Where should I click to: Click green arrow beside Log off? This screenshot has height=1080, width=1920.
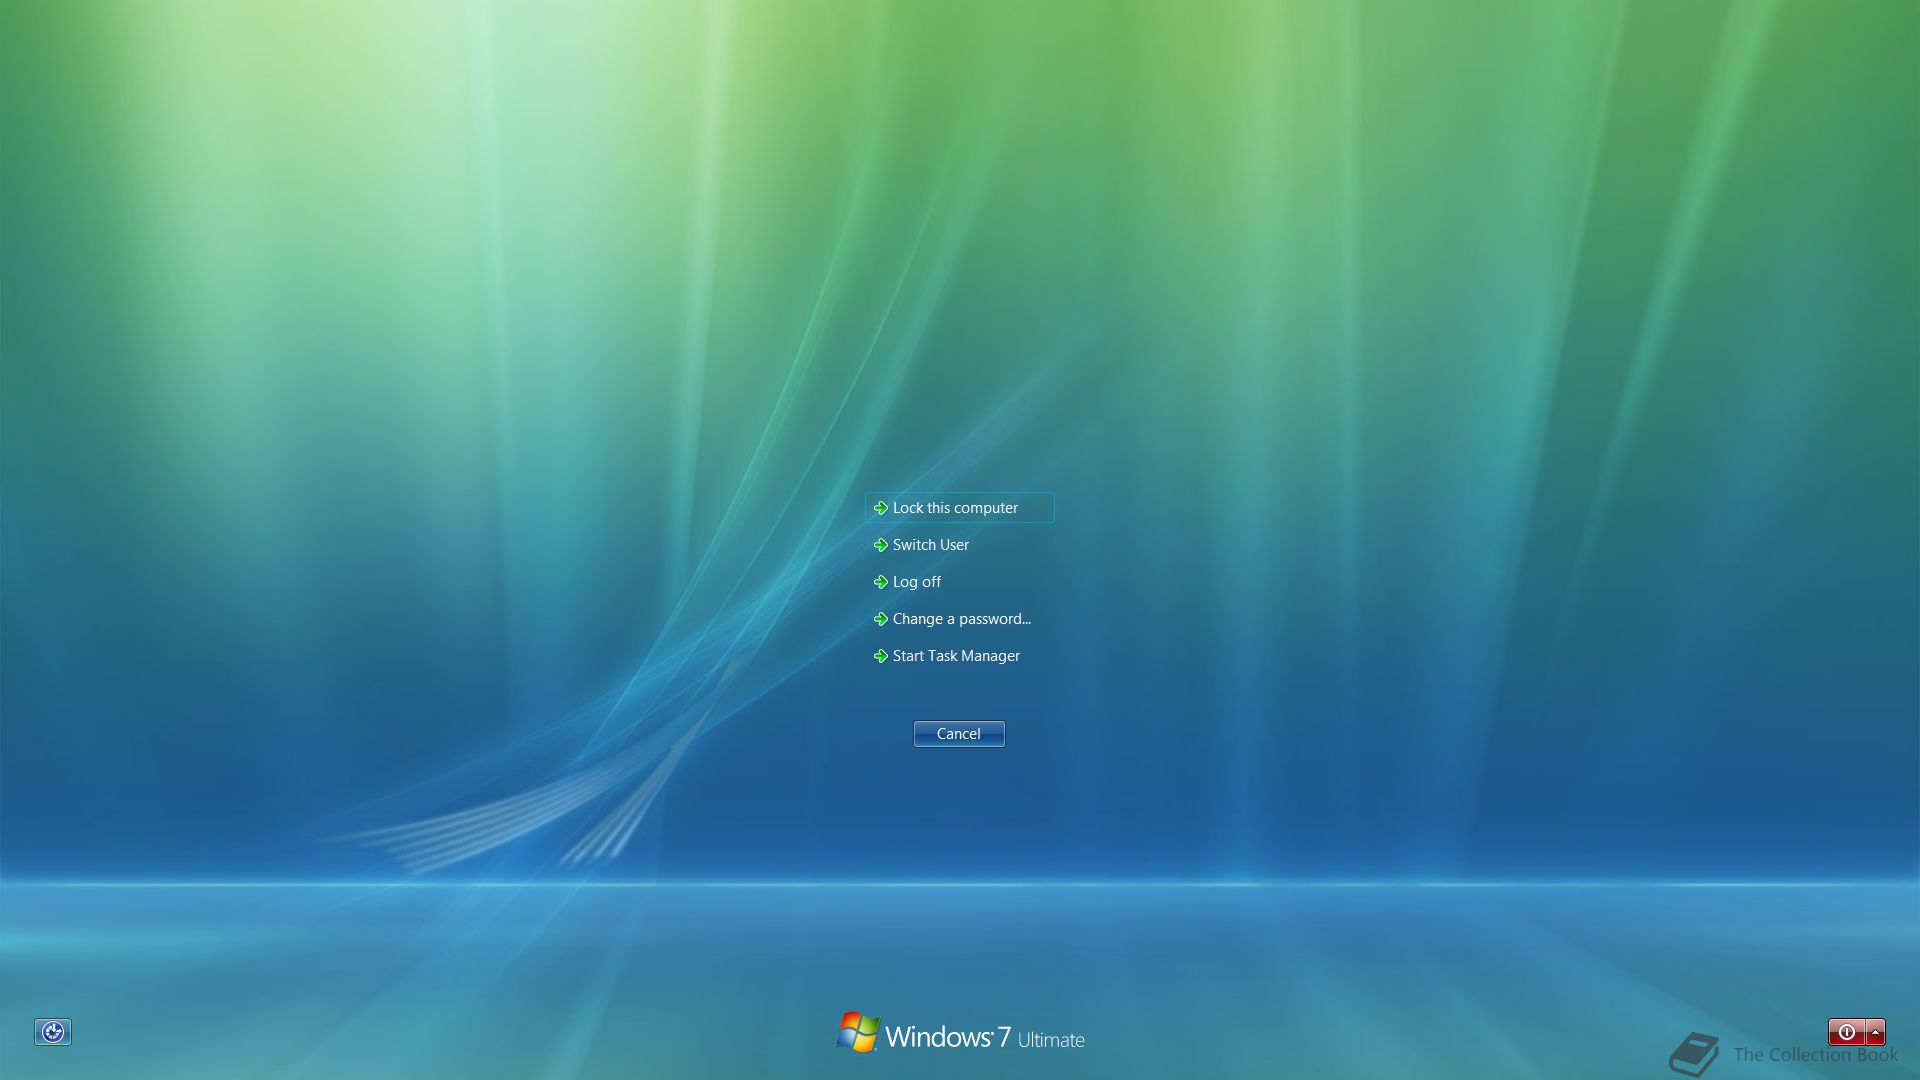click(x=881, y=582)
